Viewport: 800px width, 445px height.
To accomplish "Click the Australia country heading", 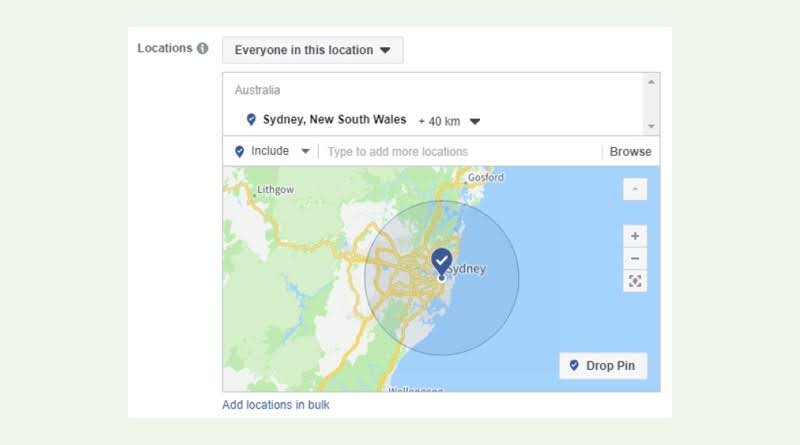I will tap(258, 90).
